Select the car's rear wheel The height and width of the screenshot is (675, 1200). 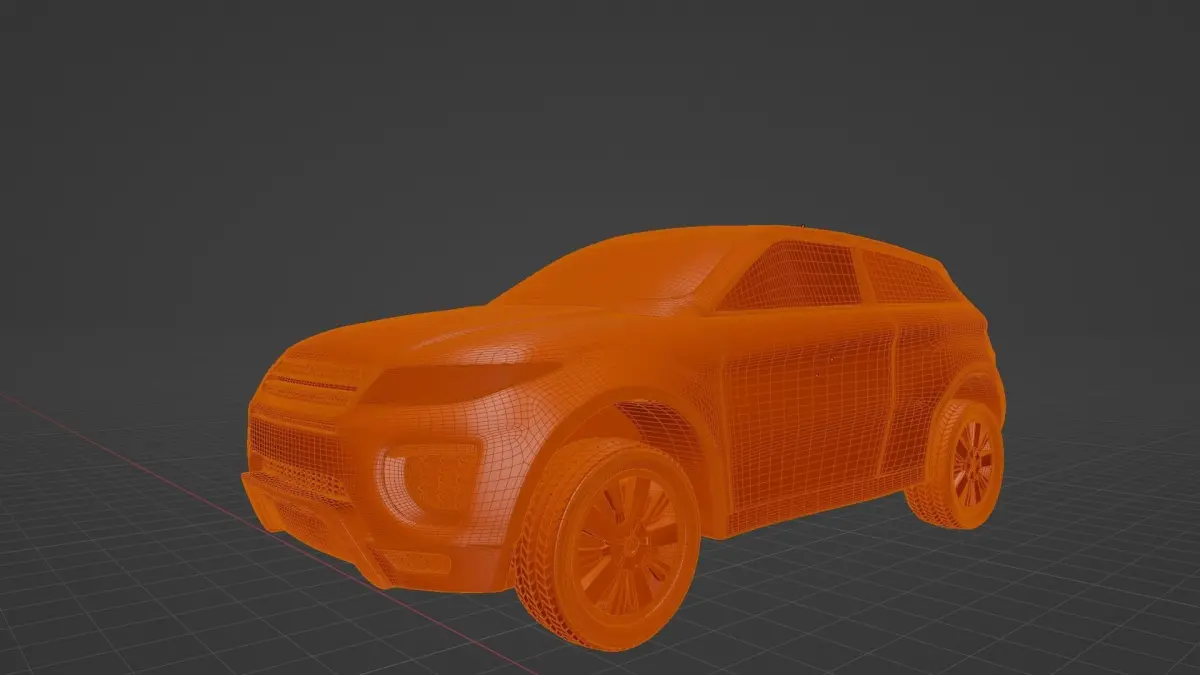pos(958,464)
